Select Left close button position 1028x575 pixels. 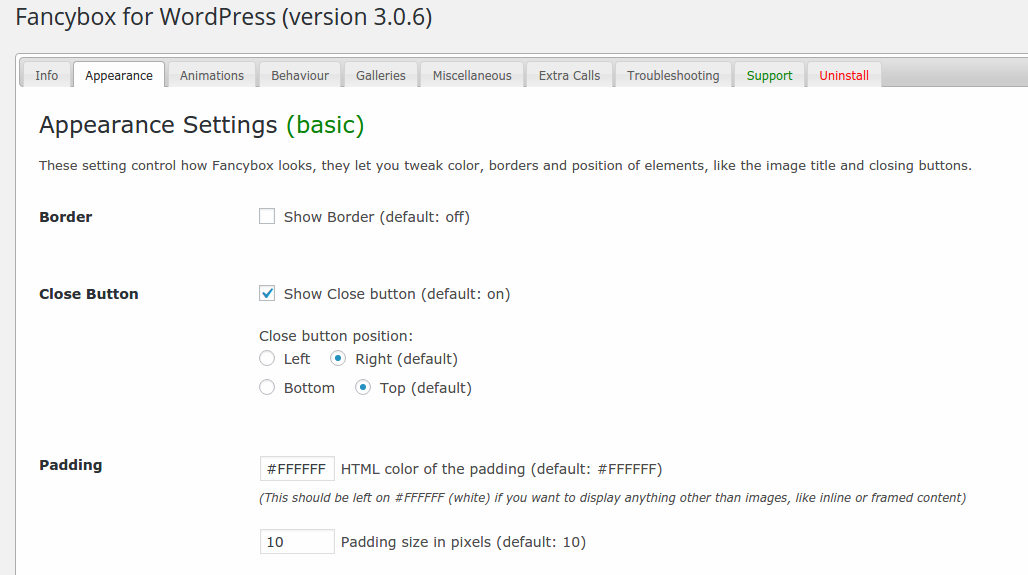coord(267,358)
